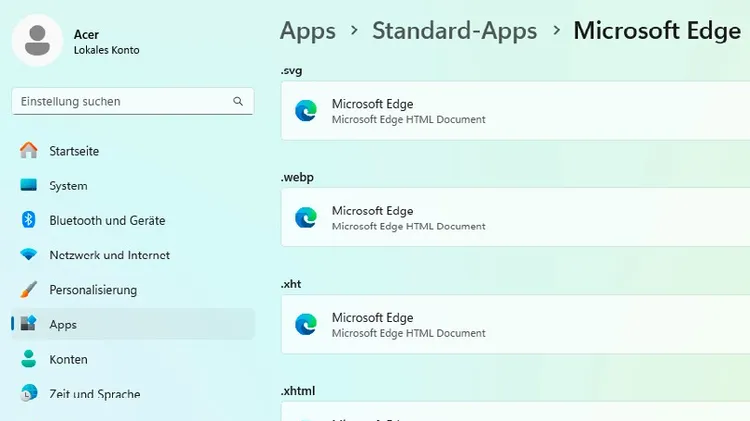Viewport: 750px width, 421px height.
Task: Click the Zeit und Sprache clock icon
Action: coord(29,393)
